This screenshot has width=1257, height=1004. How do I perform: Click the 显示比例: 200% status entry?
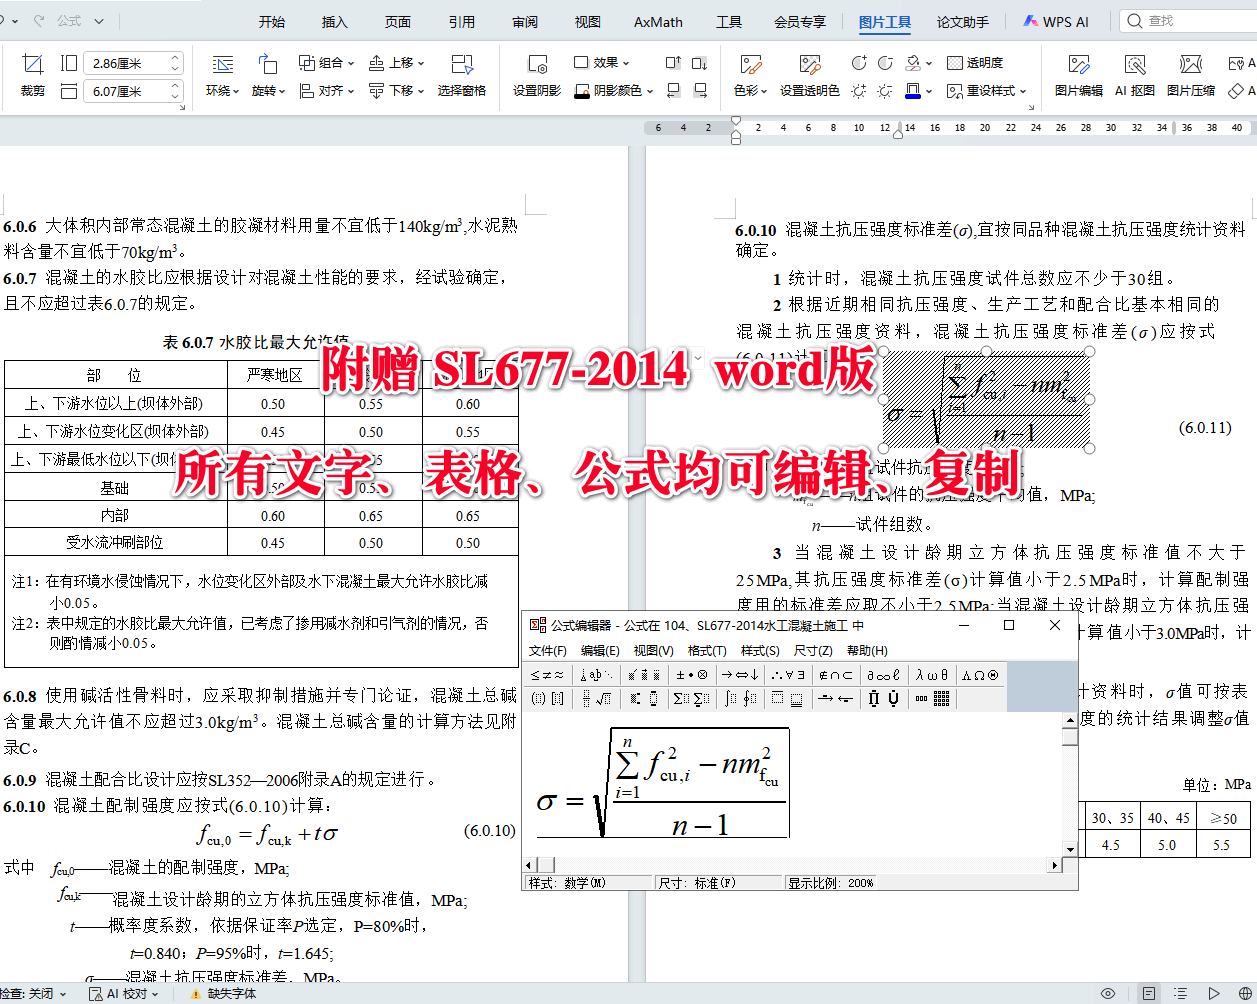(x=831, y=883)
